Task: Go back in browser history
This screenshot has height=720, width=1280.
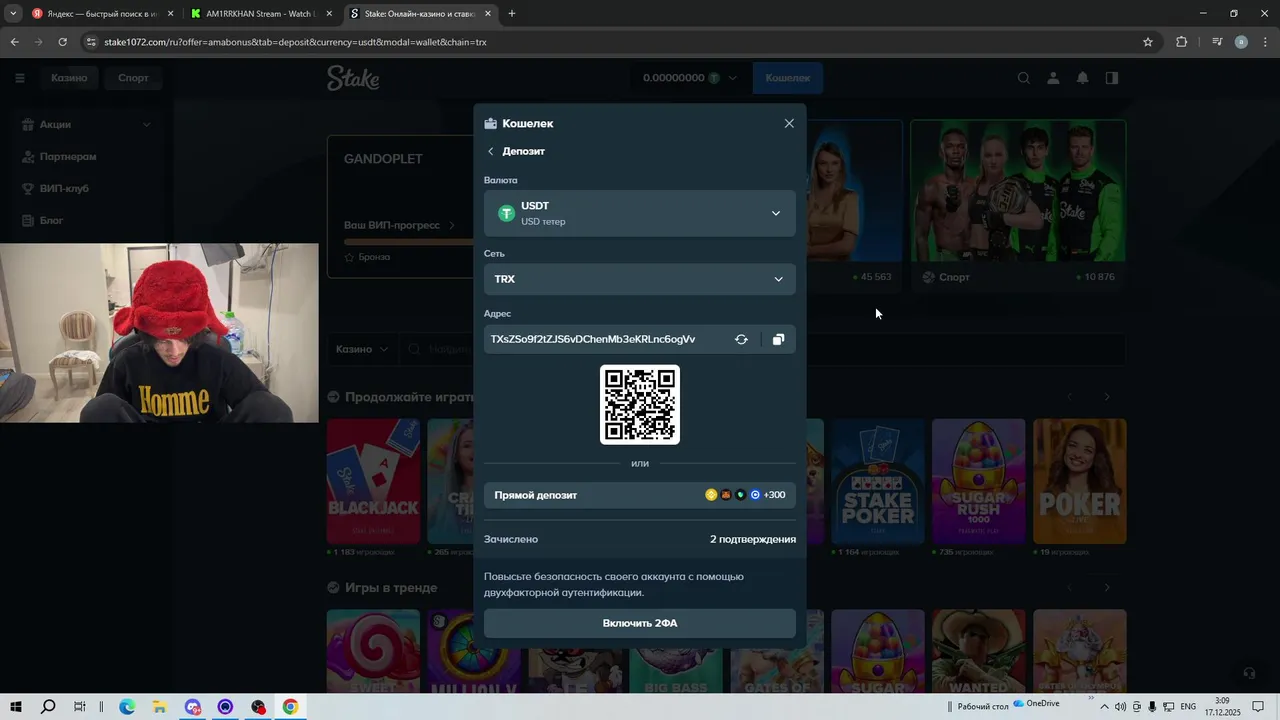Action: [x=14, y=42]
